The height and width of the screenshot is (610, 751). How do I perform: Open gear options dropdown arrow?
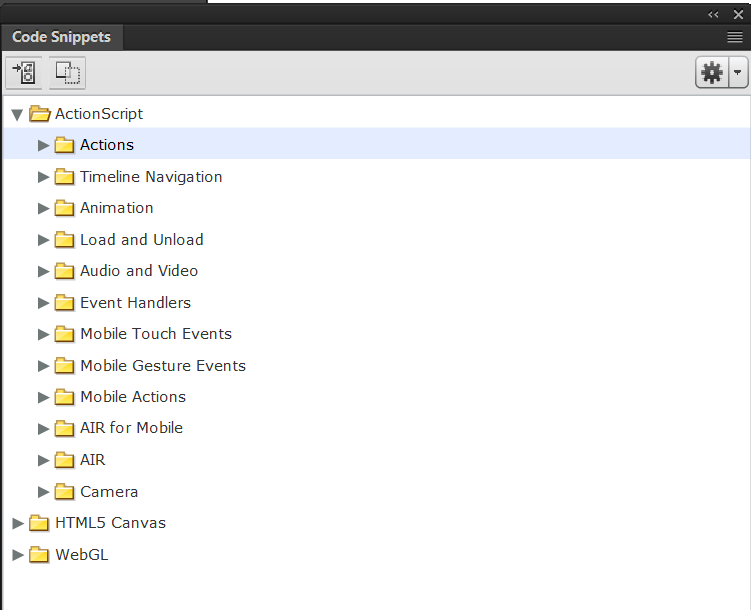point(738,72)
